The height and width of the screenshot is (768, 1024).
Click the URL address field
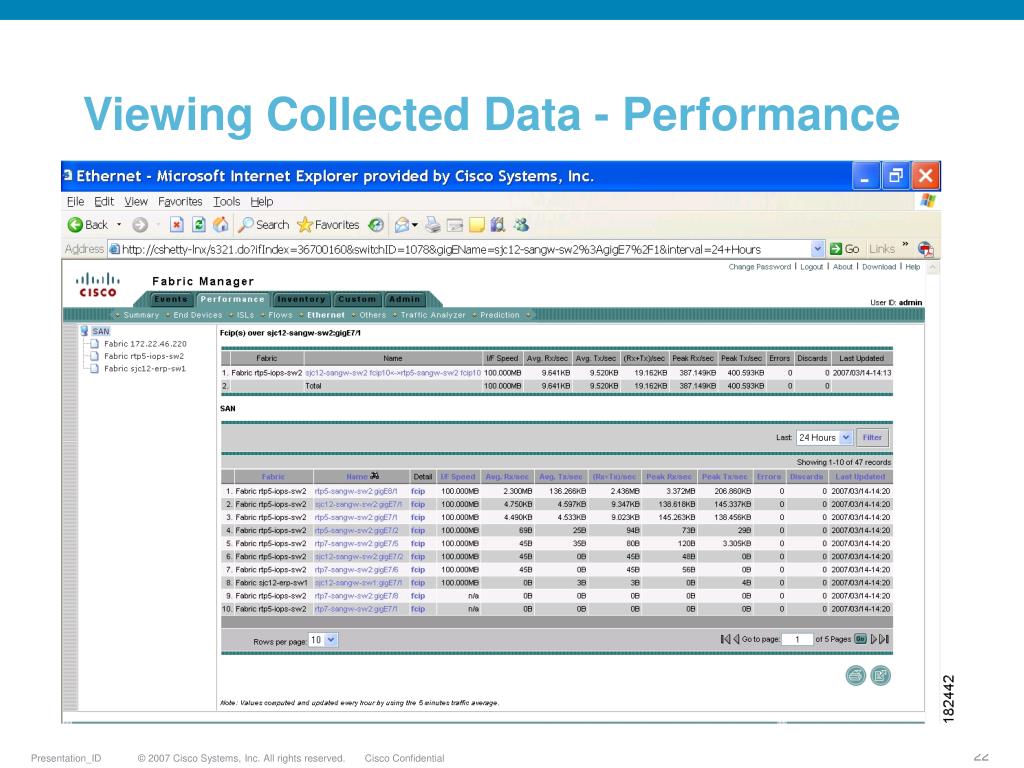[465, 249]
